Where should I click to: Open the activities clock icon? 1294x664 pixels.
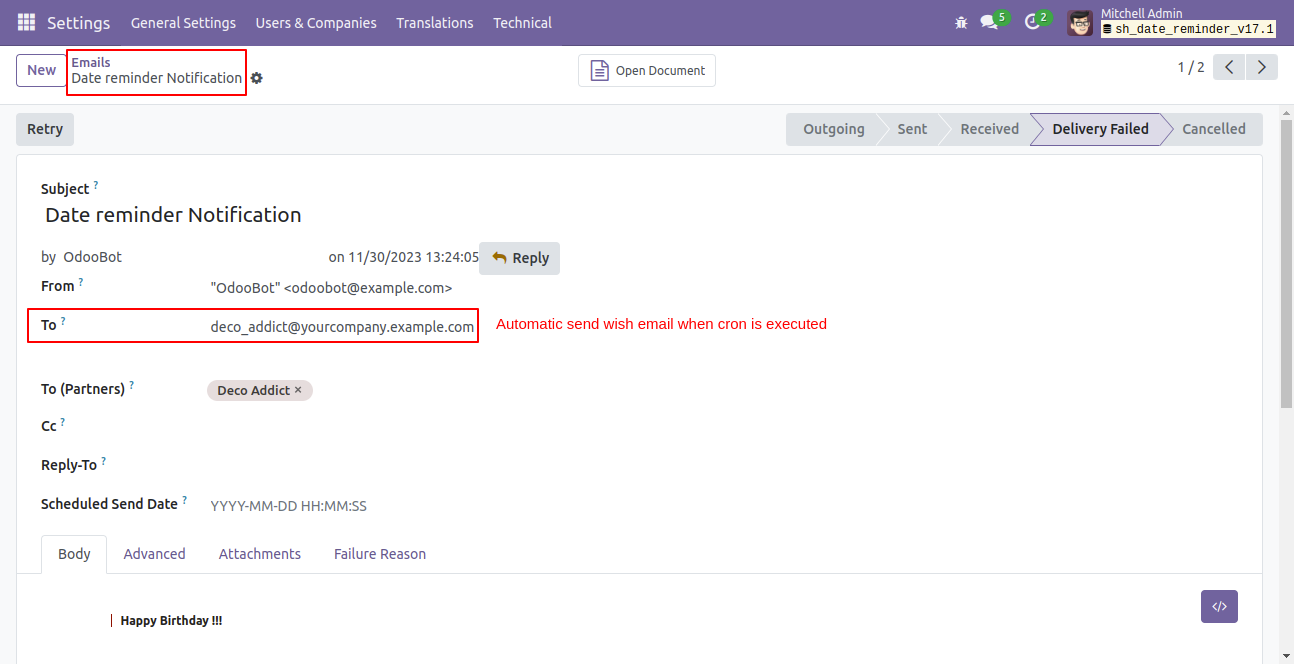[1033, 22]
